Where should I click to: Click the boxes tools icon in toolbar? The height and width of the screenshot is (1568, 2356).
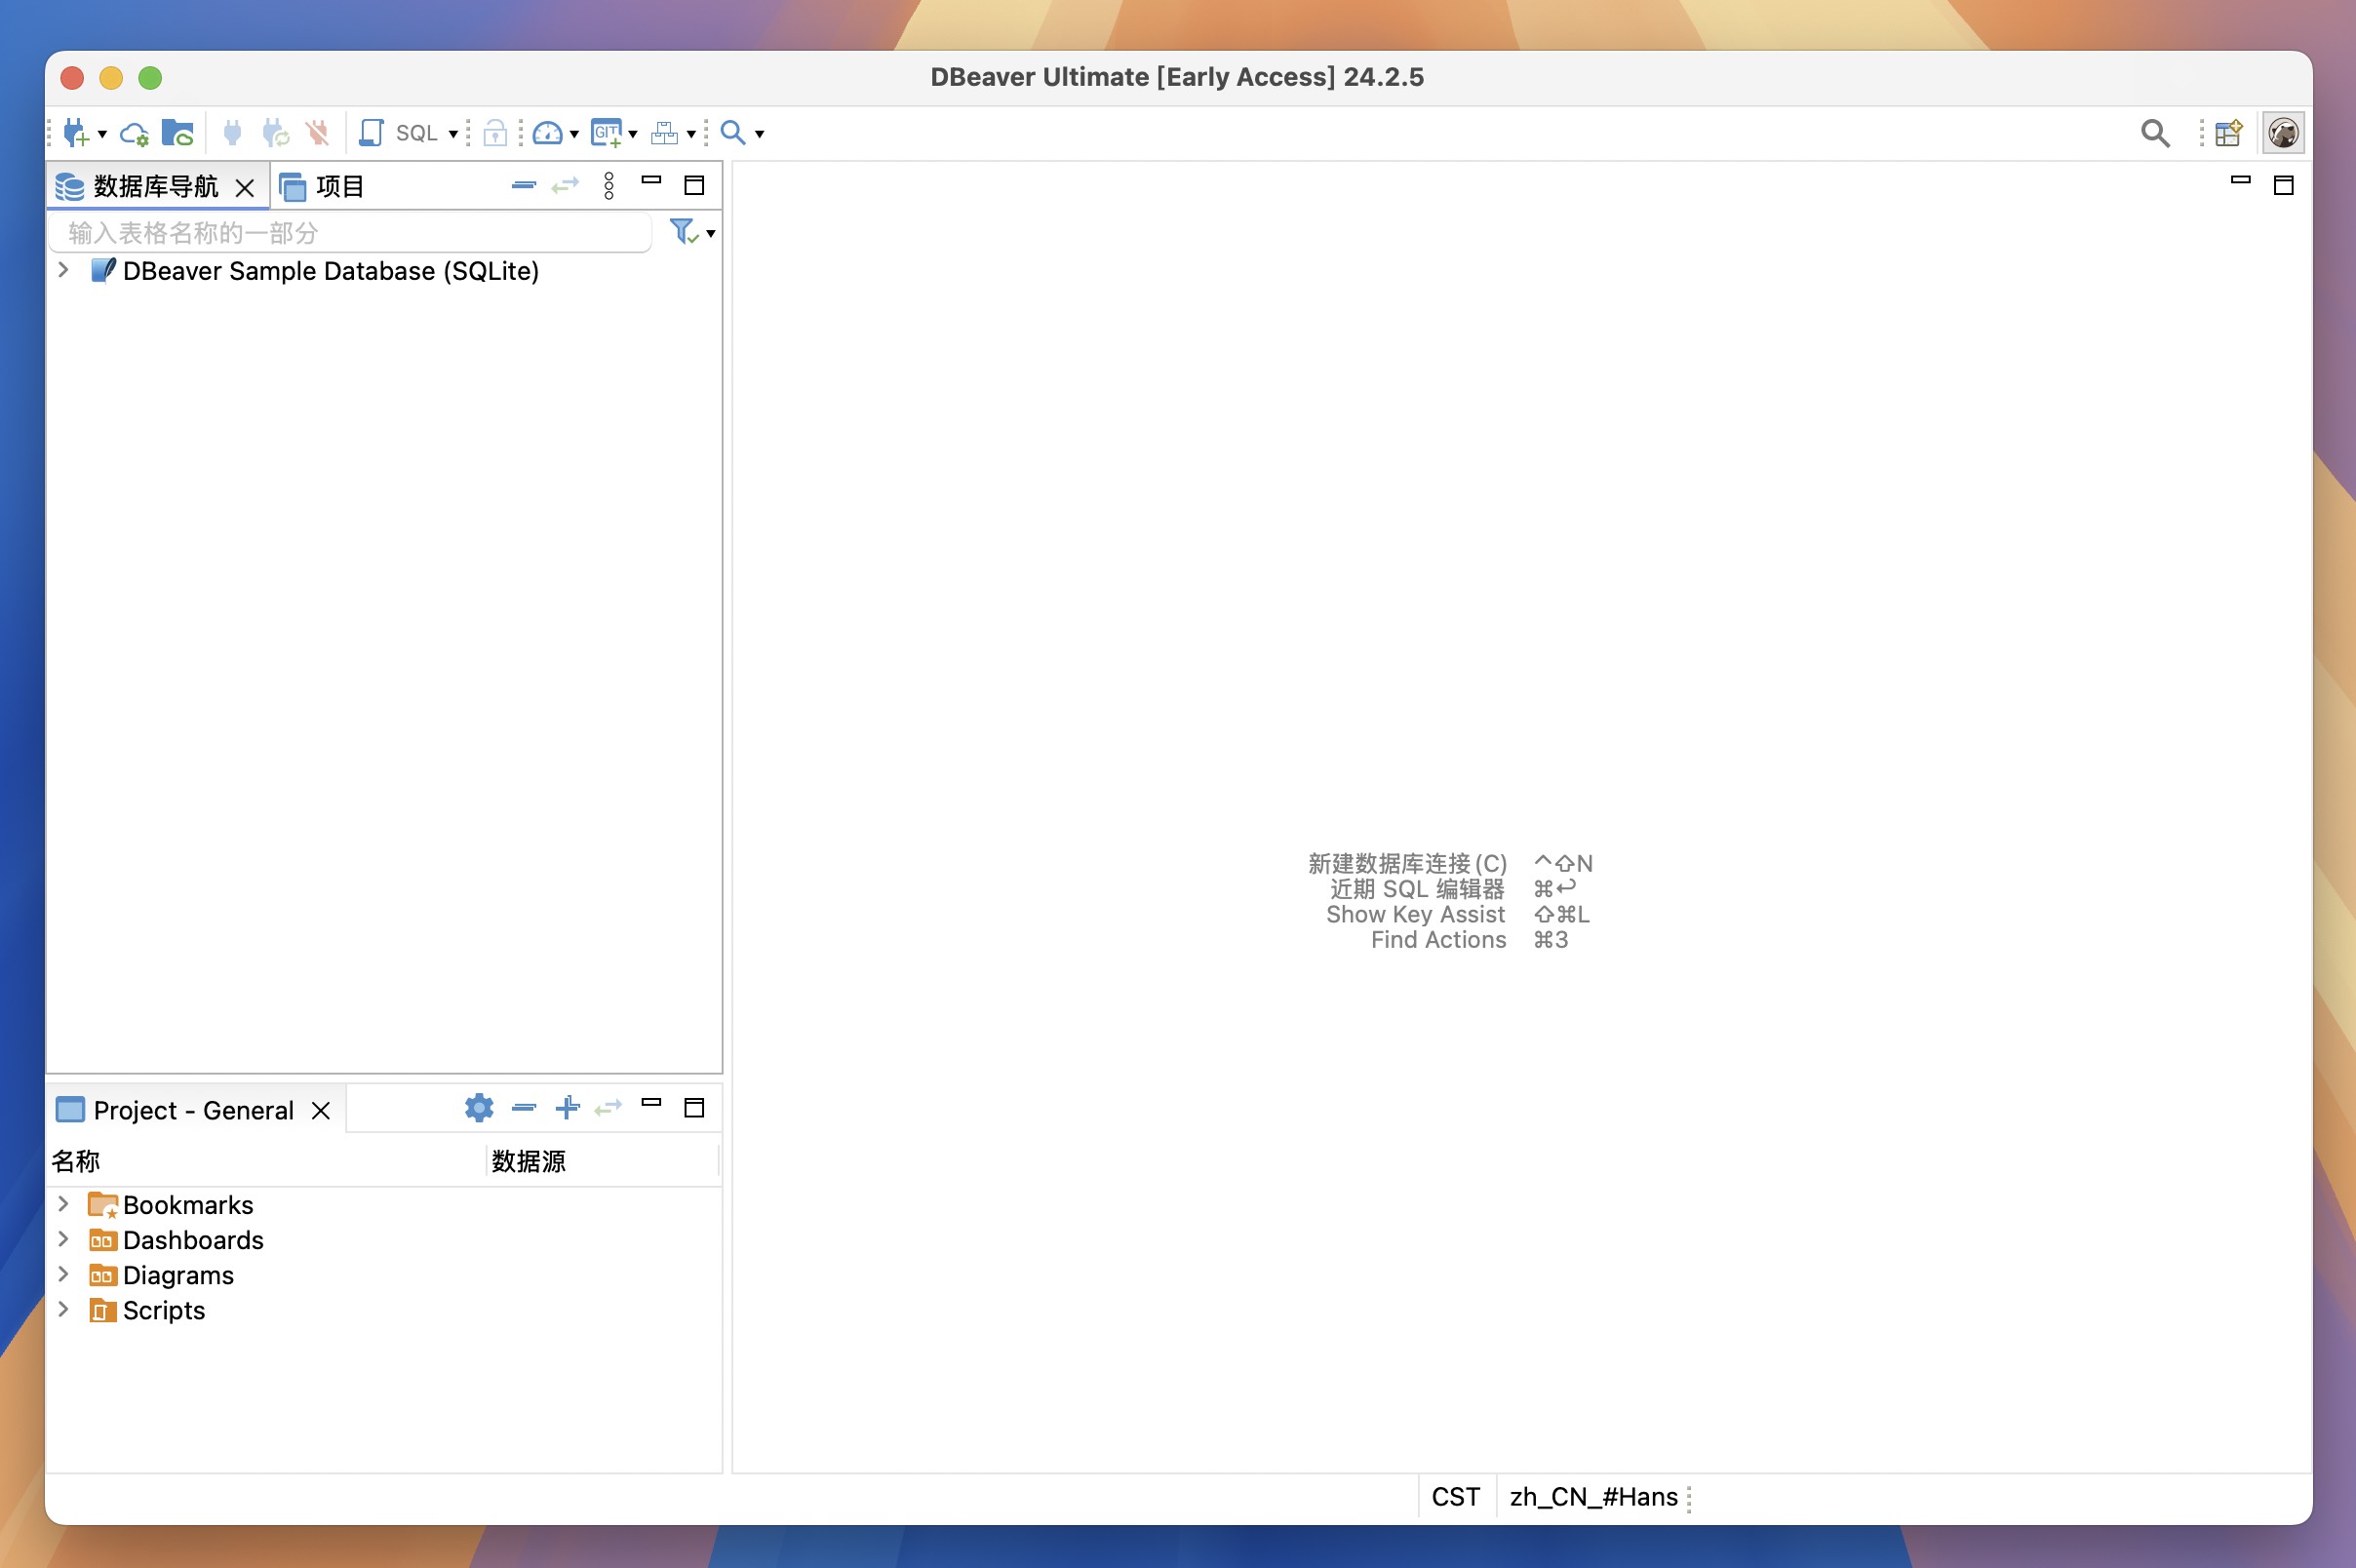pos(665,133)
